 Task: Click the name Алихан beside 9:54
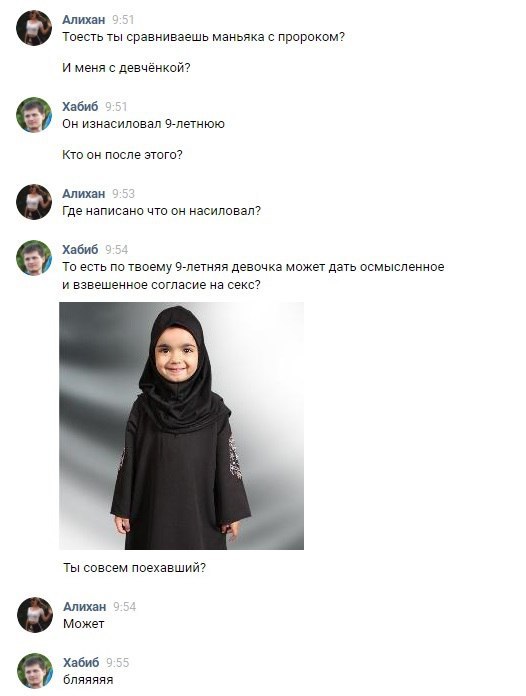pyautogui.click(x=84, y=606)
